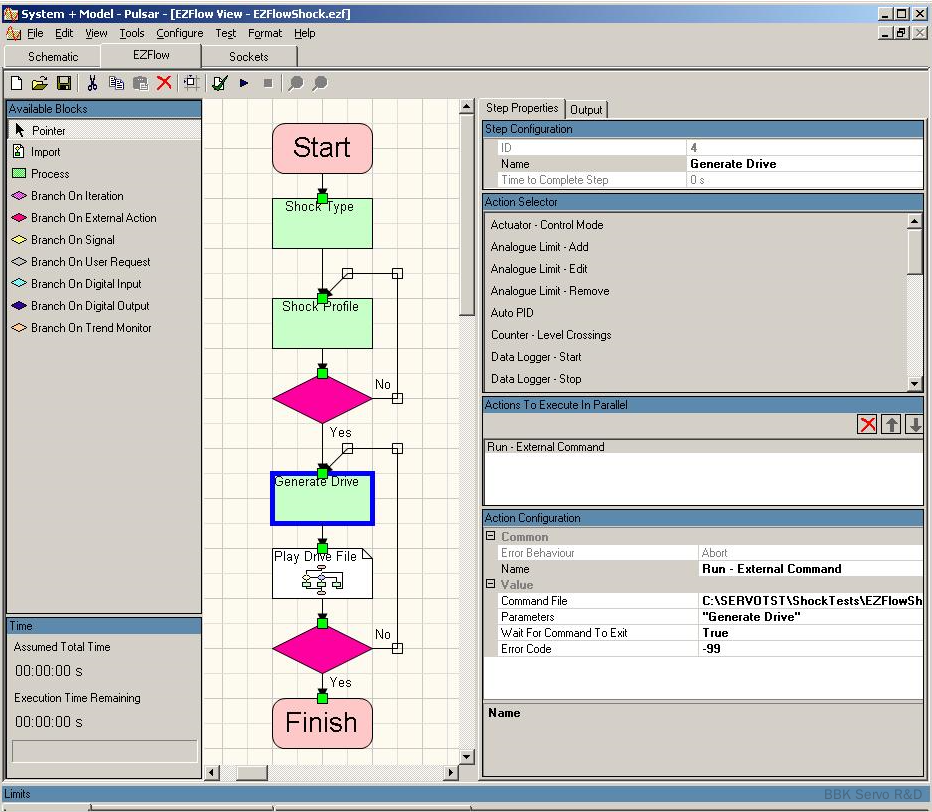Collapse the Common section in Action Configuration
Viewport: 932px width, 812px height.
[x=491, y=537]
